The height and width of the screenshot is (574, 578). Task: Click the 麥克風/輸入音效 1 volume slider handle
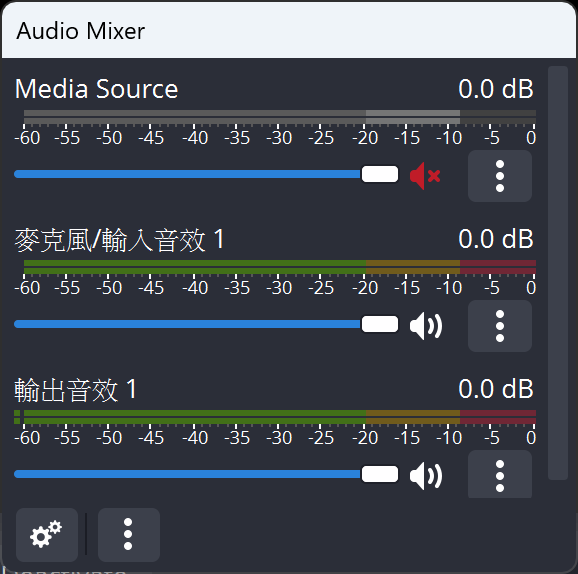pyautogui.click(x=380, y=324)
